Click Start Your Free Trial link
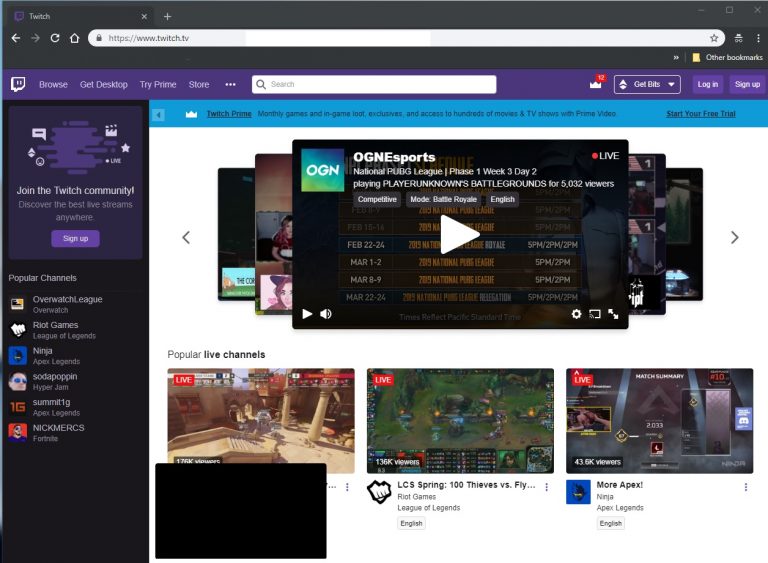This screenshot has height=563, width=768. point(701,114)
